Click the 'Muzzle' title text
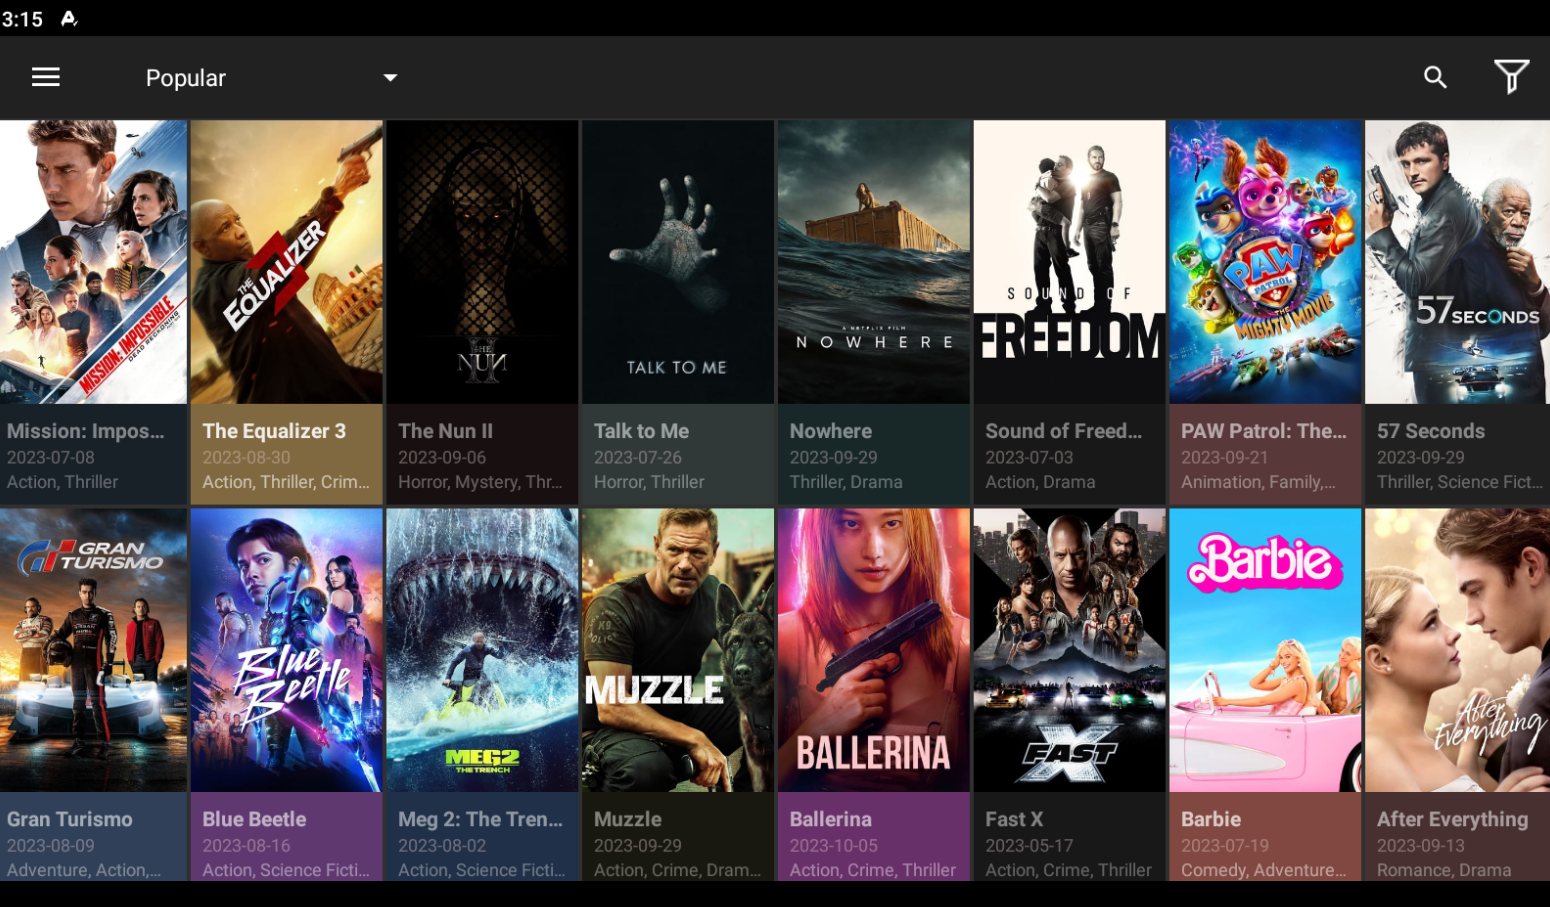The width and height of the screenshot is (1550, 907). 628,819
